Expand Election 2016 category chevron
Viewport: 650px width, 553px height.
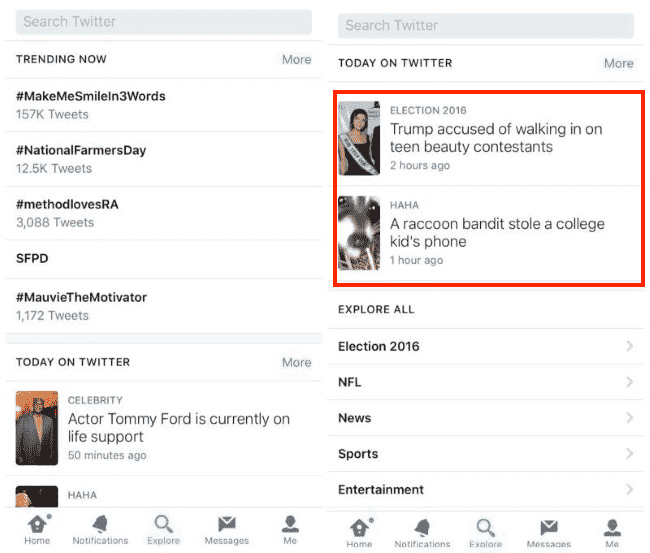tap(630, 346)
